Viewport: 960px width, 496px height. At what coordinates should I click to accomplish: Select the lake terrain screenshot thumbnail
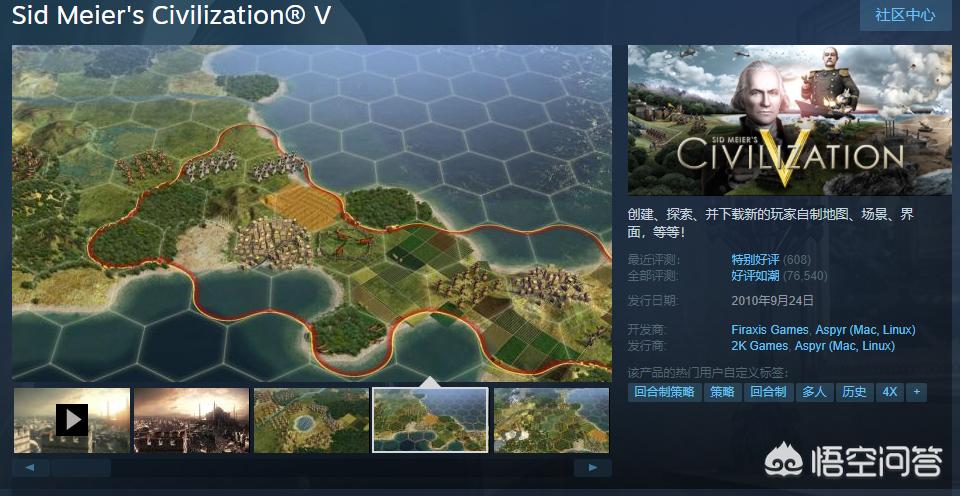[x=312, y=420]
